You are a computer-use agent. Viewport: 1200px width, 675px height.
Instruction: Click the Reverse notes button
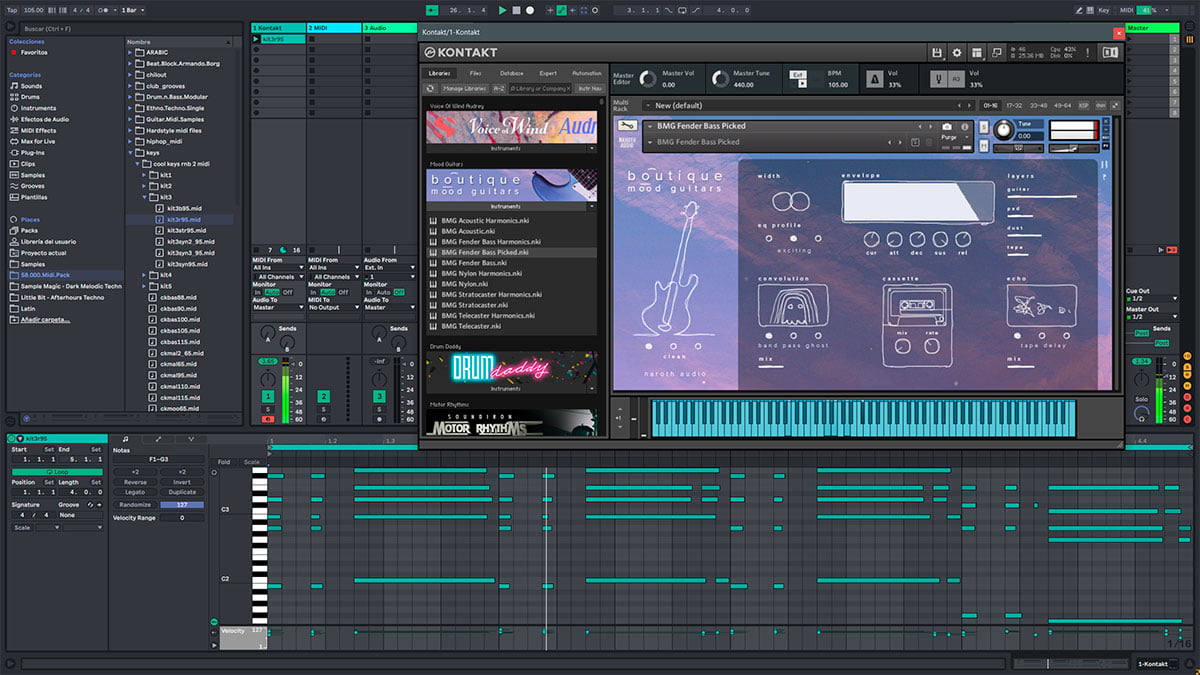[135, 482]
